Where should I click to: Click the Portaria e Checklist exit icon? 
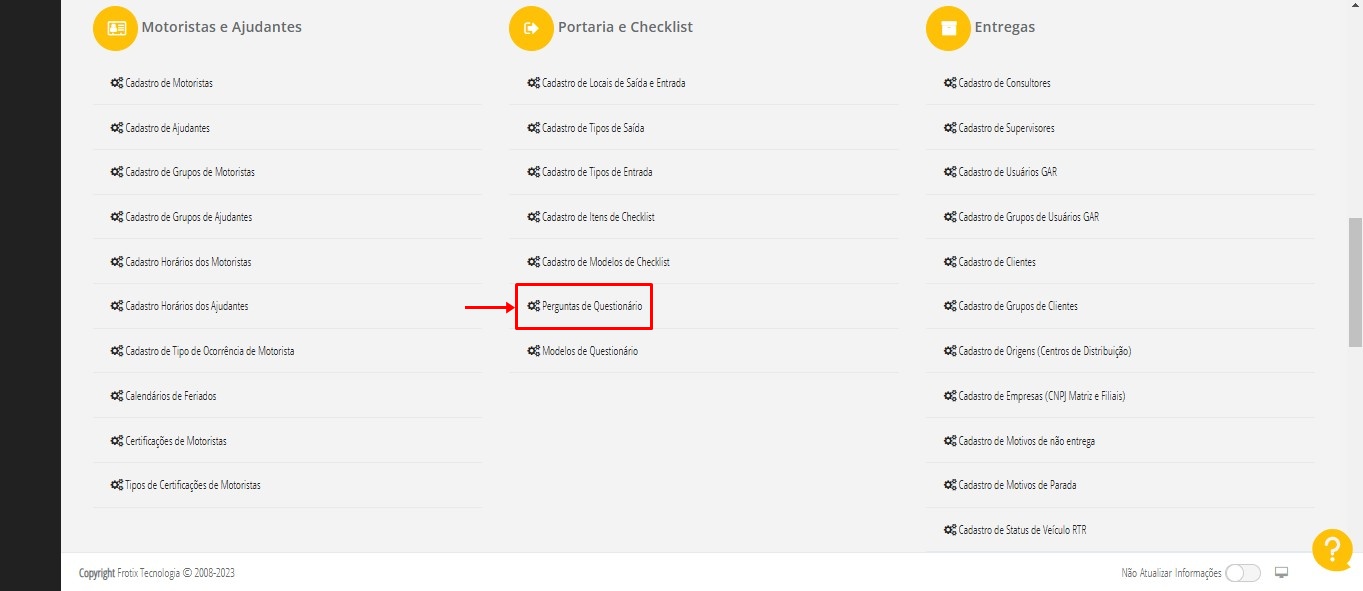[532, 28]
